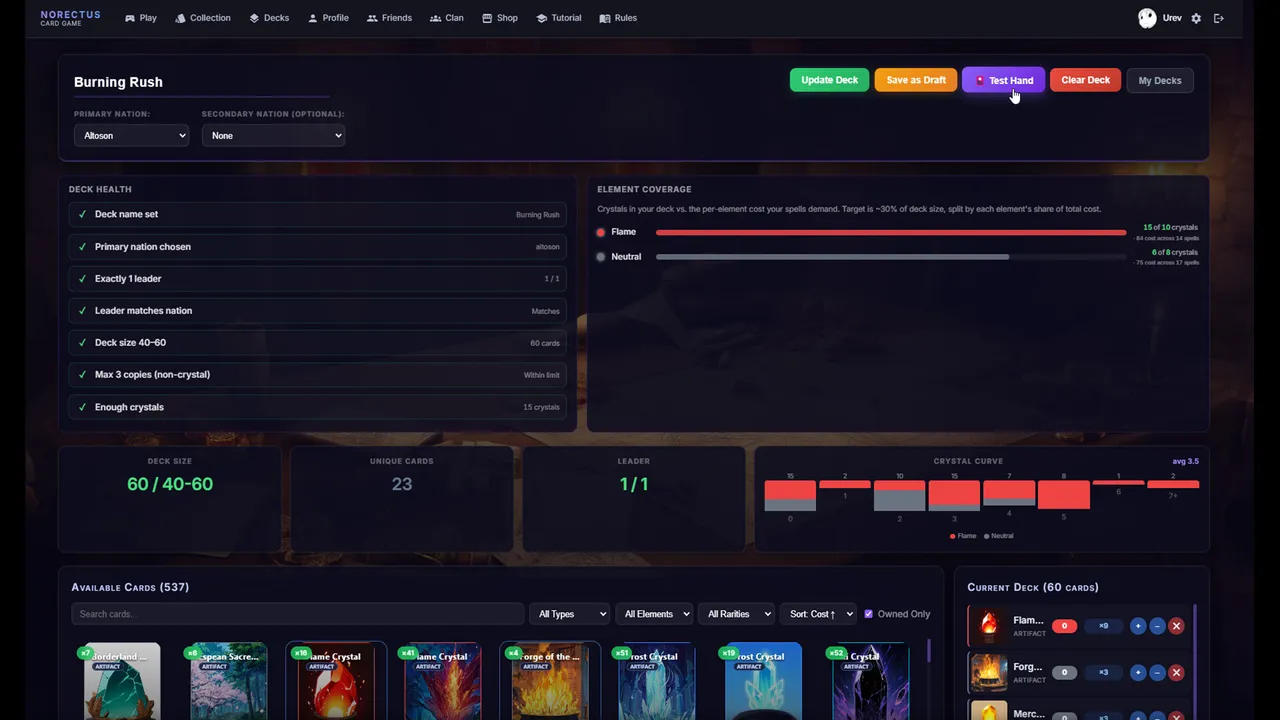Open the Primary Nation dropdown
This screenshot has height=720, width=1280.
(131, 136)
